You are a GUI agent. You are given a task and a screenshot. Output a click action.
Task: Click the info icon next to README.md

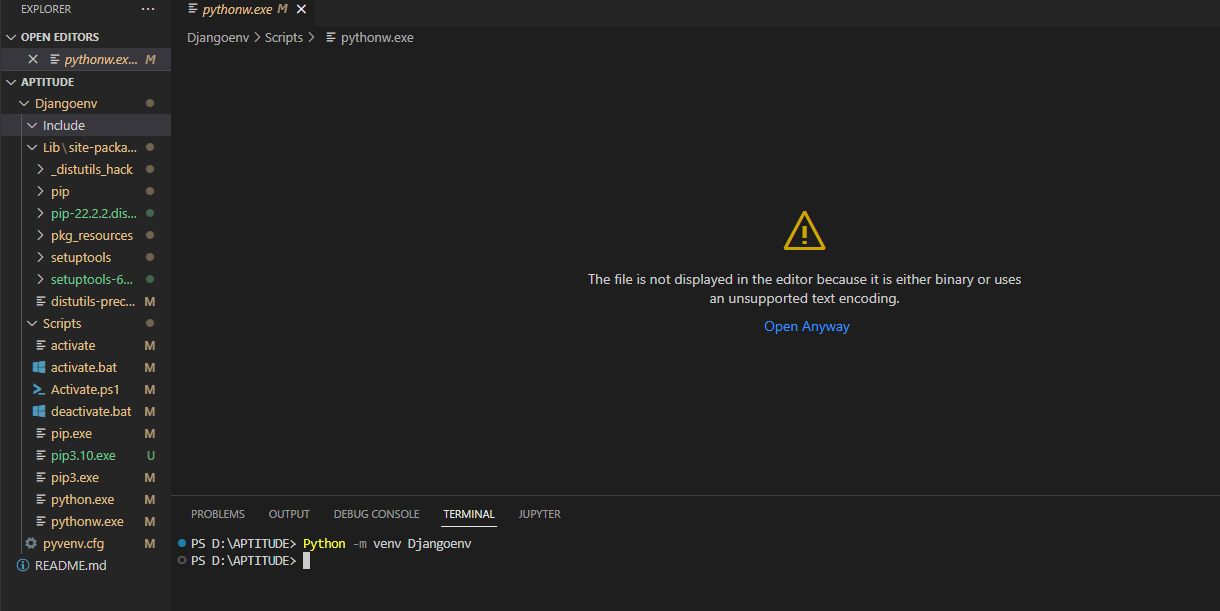(23, 565)
